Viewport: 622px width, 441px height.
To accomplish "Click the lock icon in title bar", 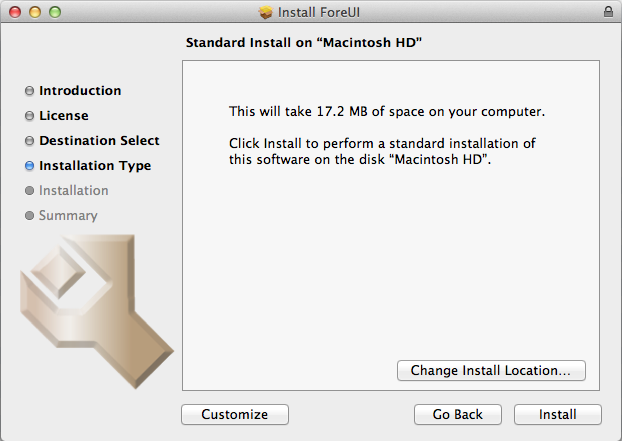I will pyautogui.click(x=608, y=12).
